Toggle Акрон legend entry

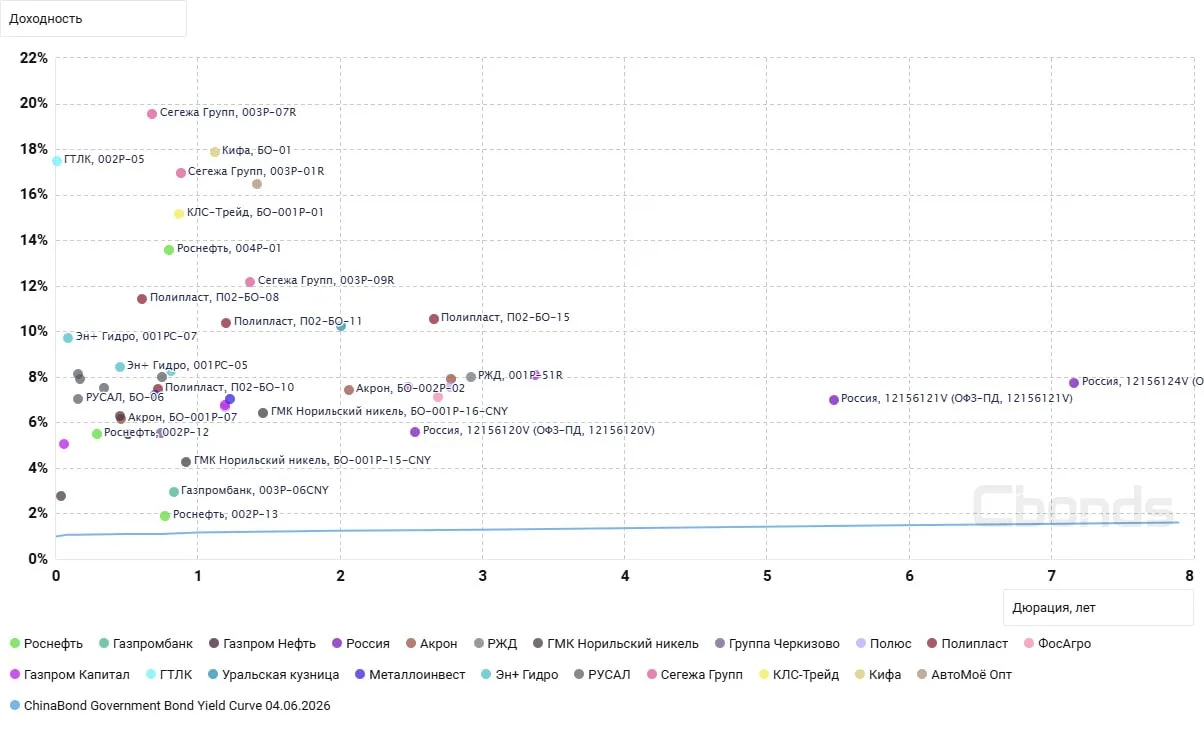click(431, 644)
